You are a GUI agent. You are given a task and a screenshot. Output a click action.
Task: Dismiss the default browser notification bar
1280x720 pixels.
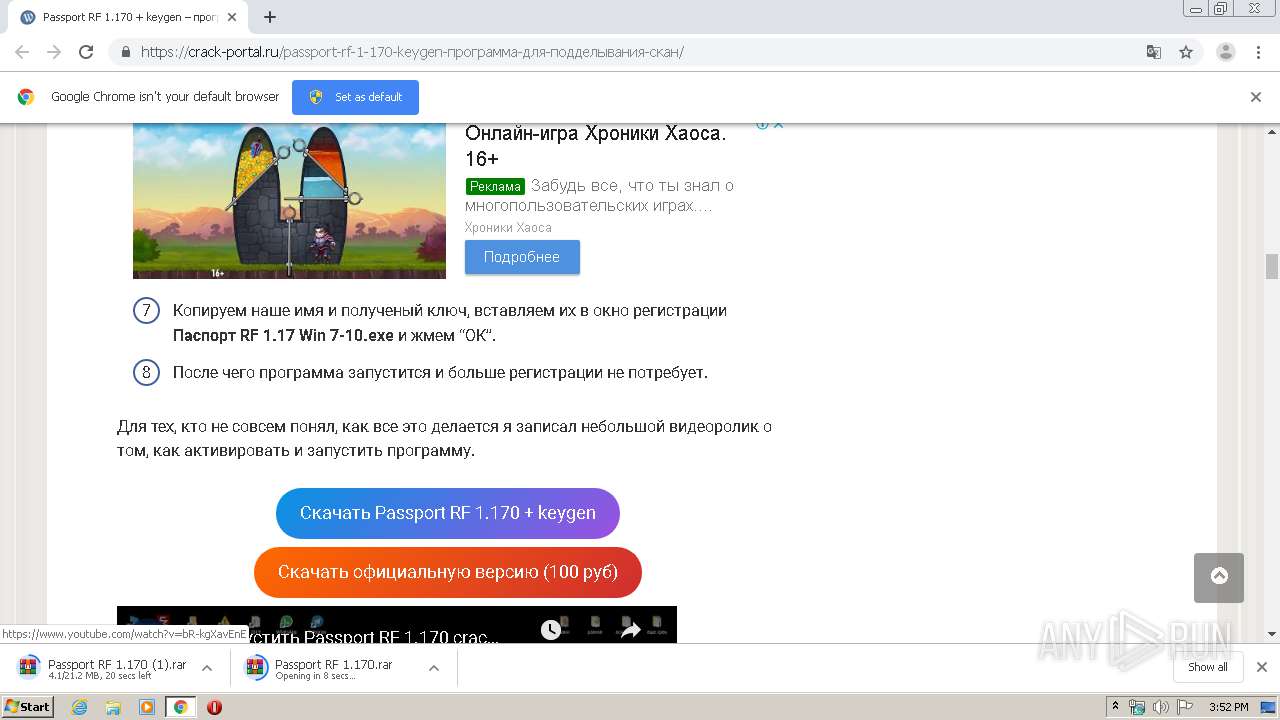tap(1256, 97)
